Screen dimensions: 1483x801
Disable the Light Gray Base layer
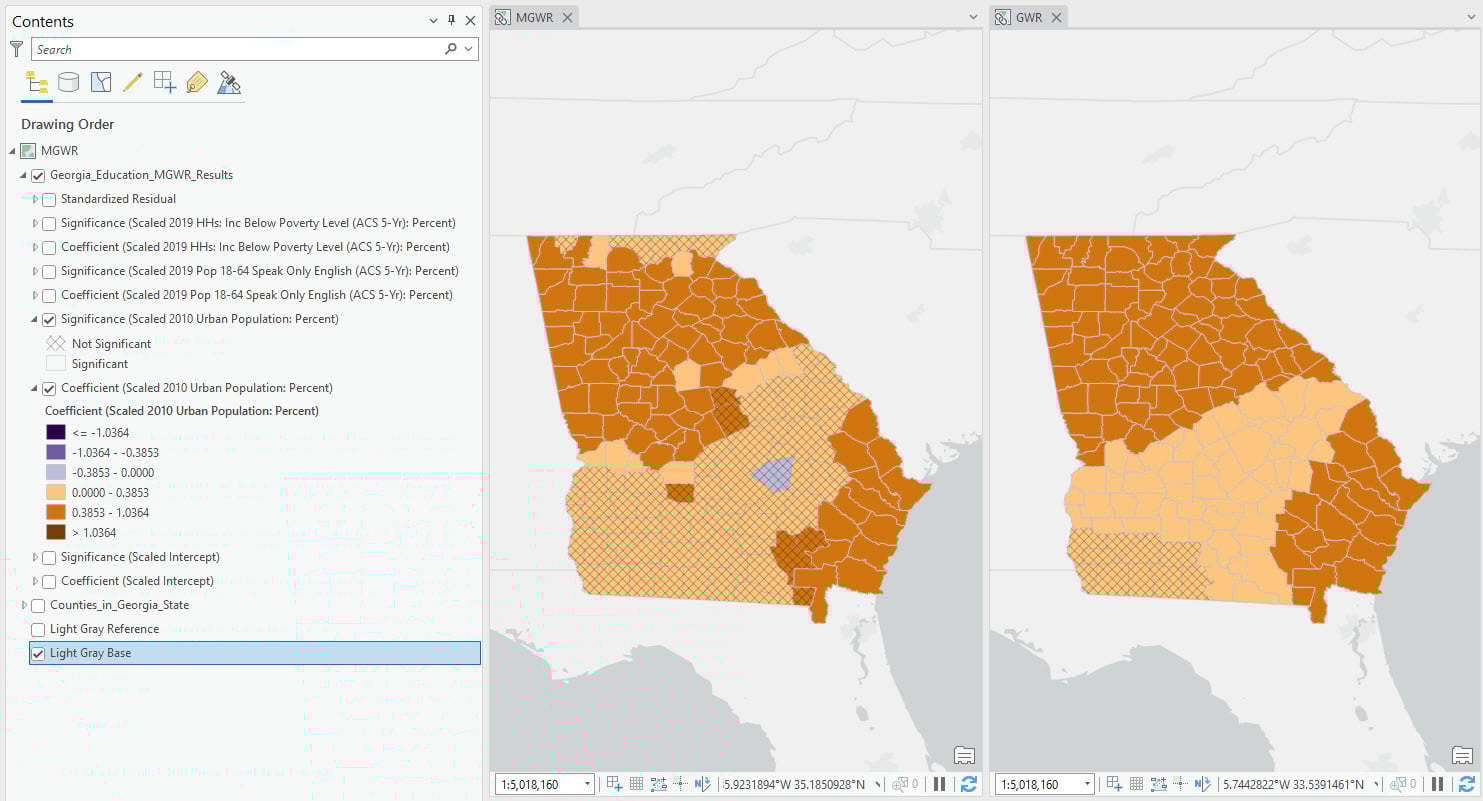38,653
